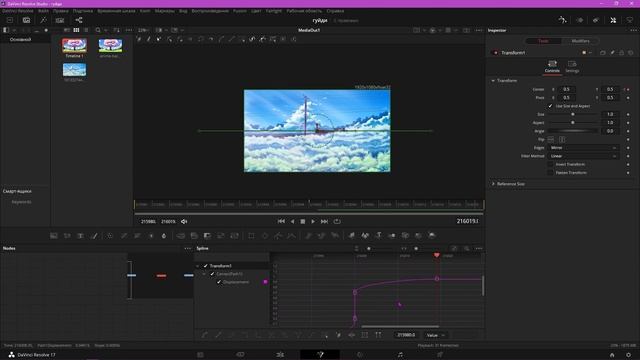Collapse CenterPath in Spline tree

[x=204, y=274]
